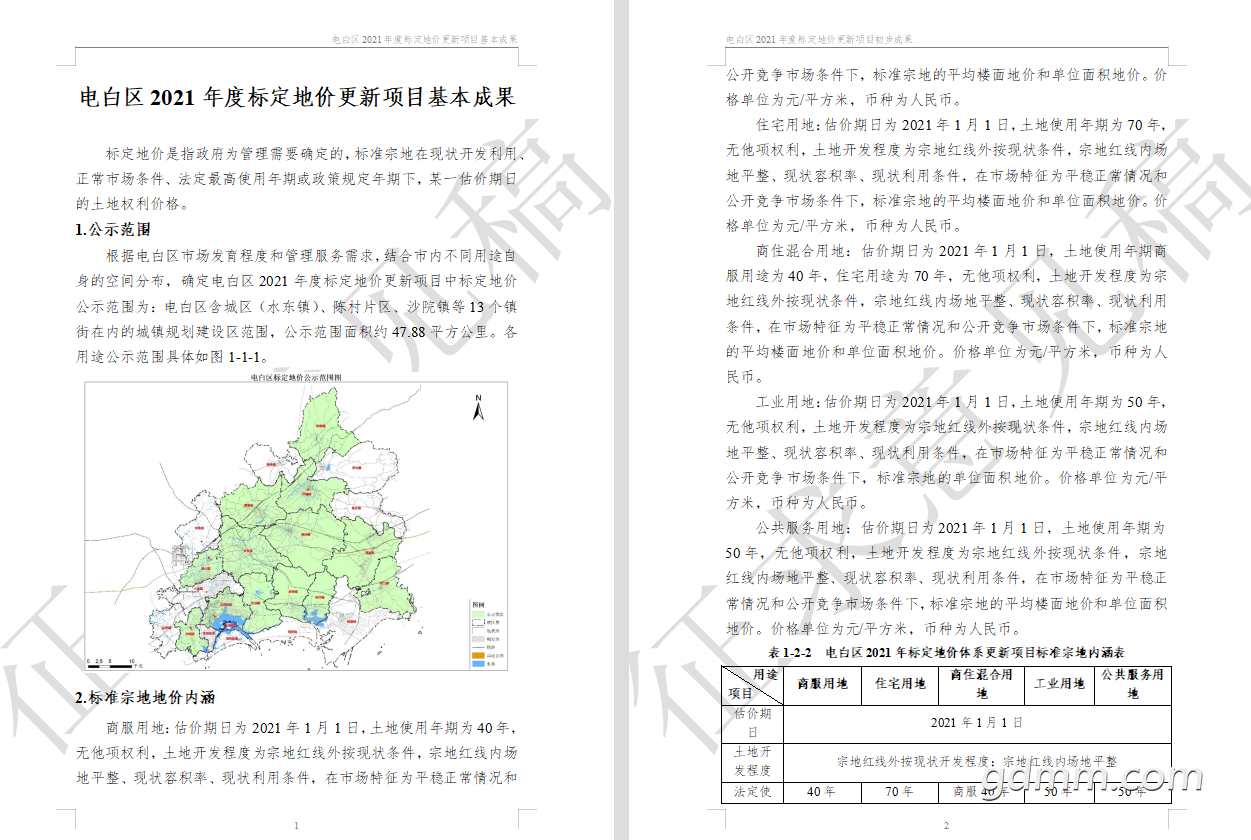This screenshot has height=840, width=1251.
Task: Click the heading 2.标准宗地地价内涵
Action: [145, 697]
